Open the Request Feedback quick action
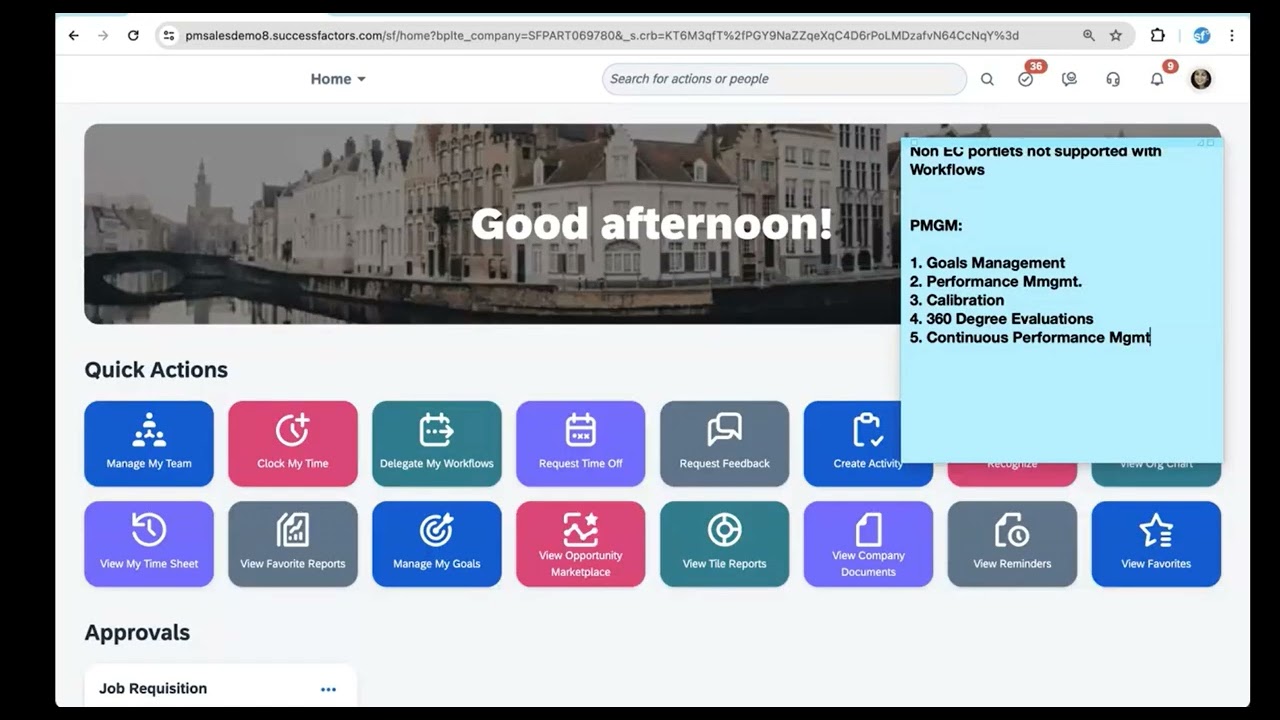The image size is (1280, 720). coord(725,444)
